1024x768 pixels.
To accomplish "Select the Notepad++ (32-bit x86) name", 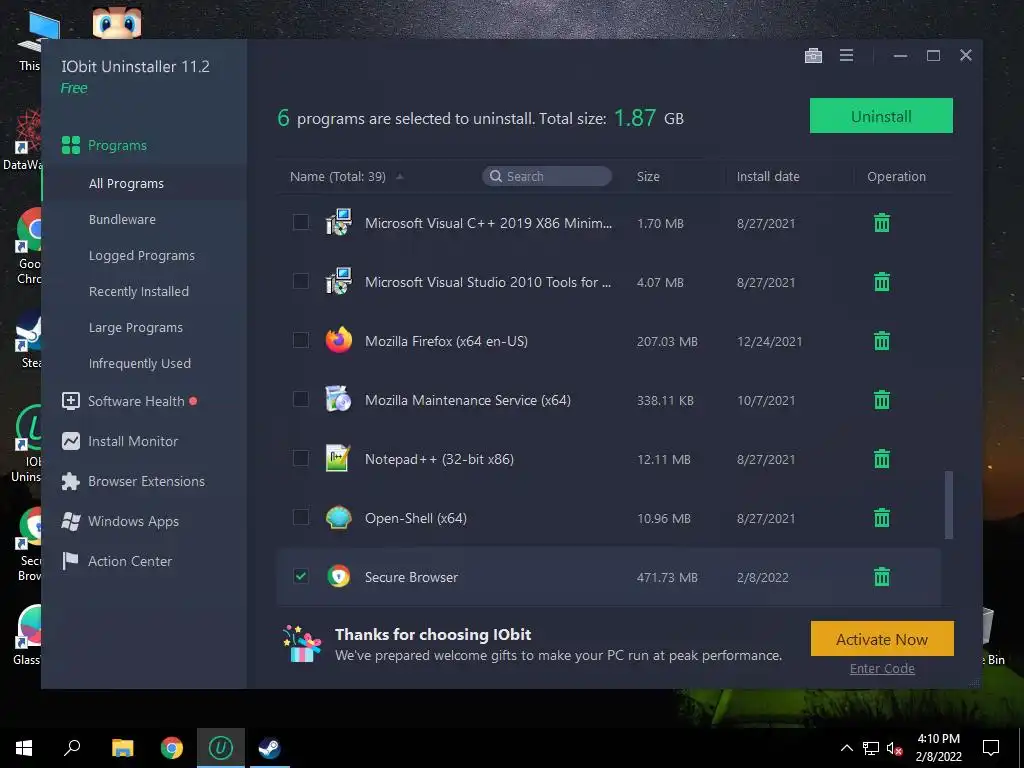I will pos(439,459).
